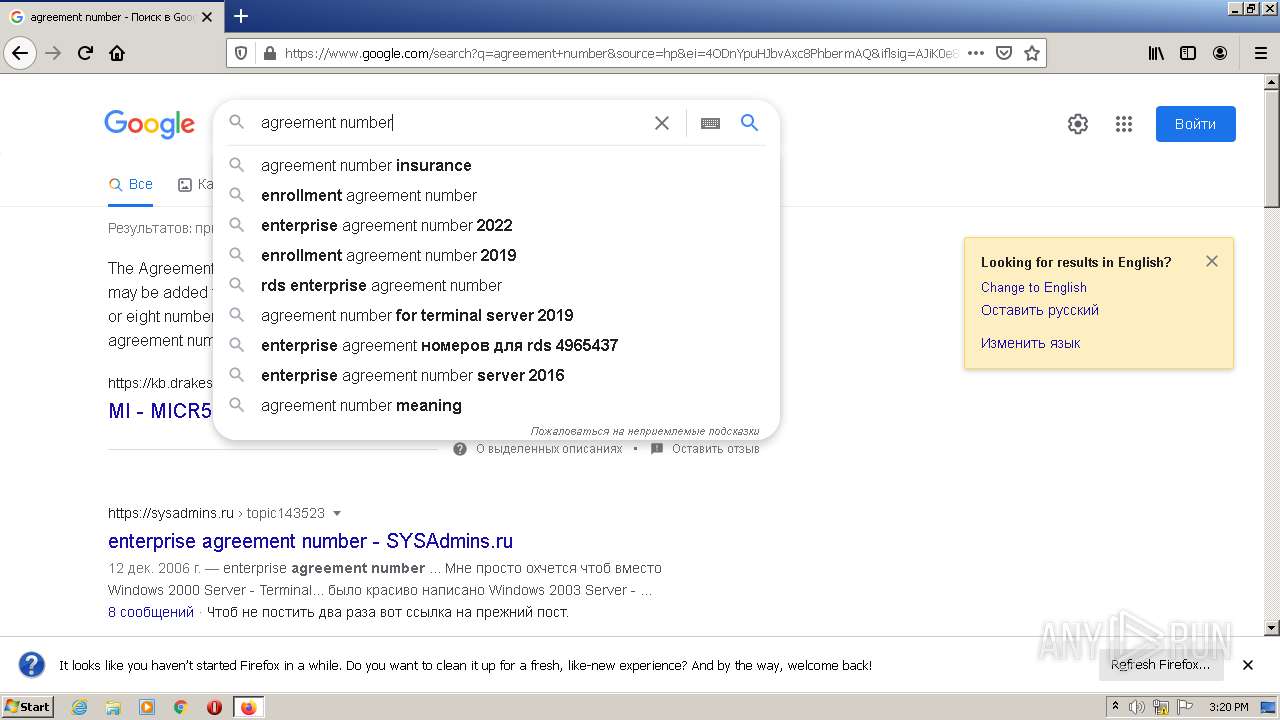The width and height of the screenshot is (1280, 720).
Task: Choose suggestion agreement number meaning
Action: tap(496, 405)
